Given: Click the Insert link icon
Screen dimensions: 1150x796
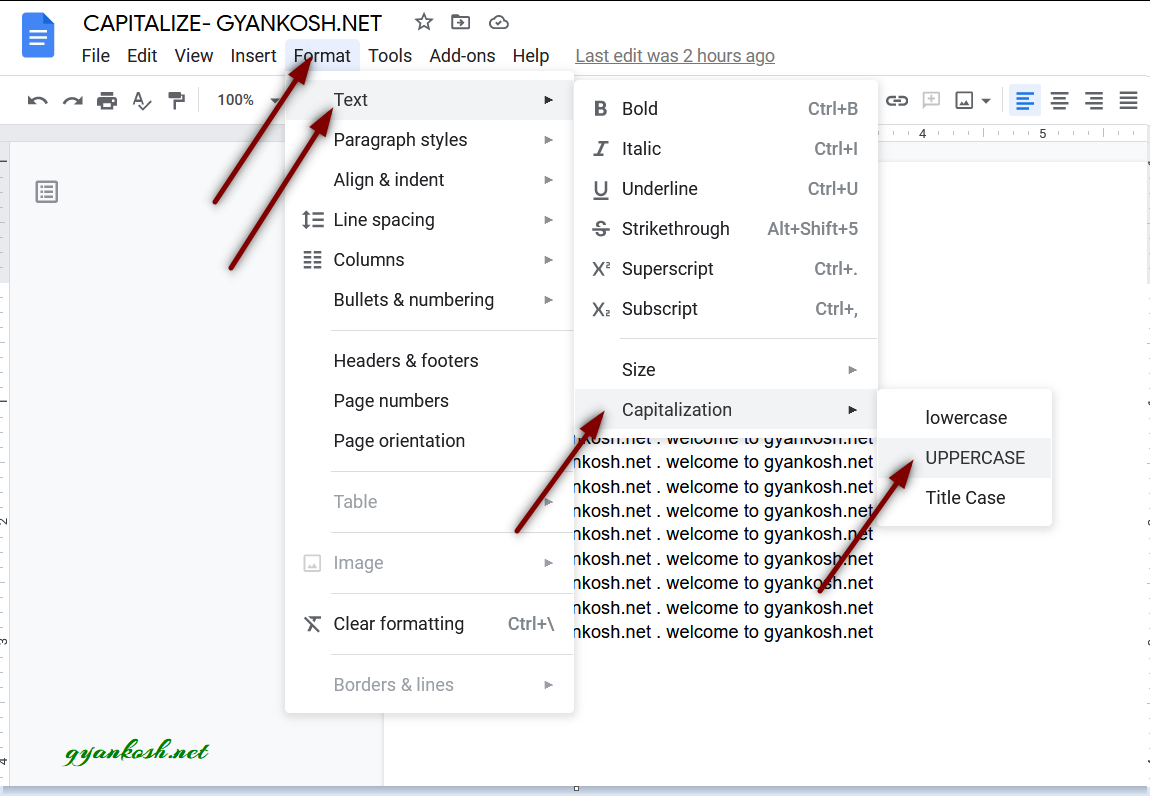Looking at the screenshot, I should (x=897, y=99).
